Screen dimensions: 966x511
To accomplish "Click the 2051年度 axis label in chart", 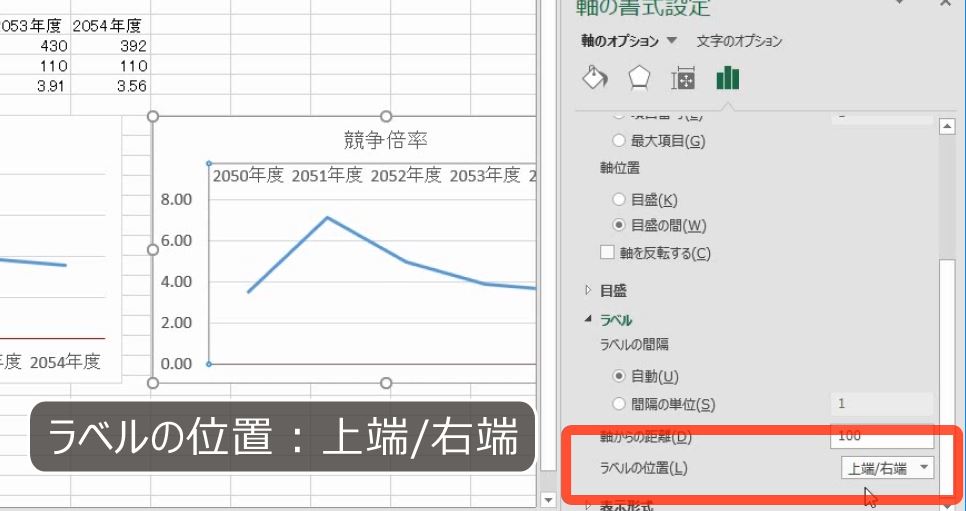I will click(327, 176).
